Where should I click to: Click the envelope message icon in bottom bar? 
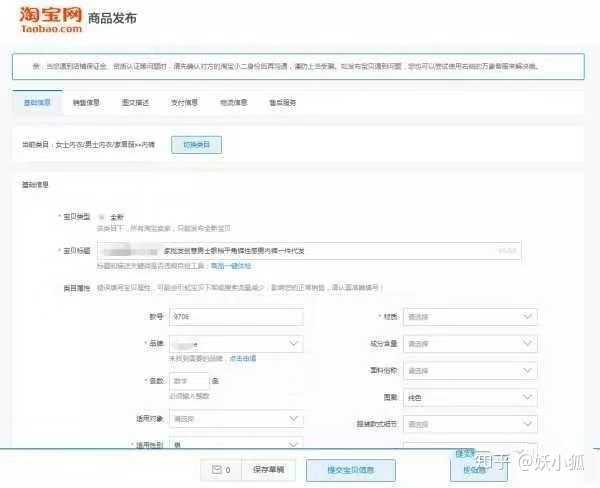218,469
